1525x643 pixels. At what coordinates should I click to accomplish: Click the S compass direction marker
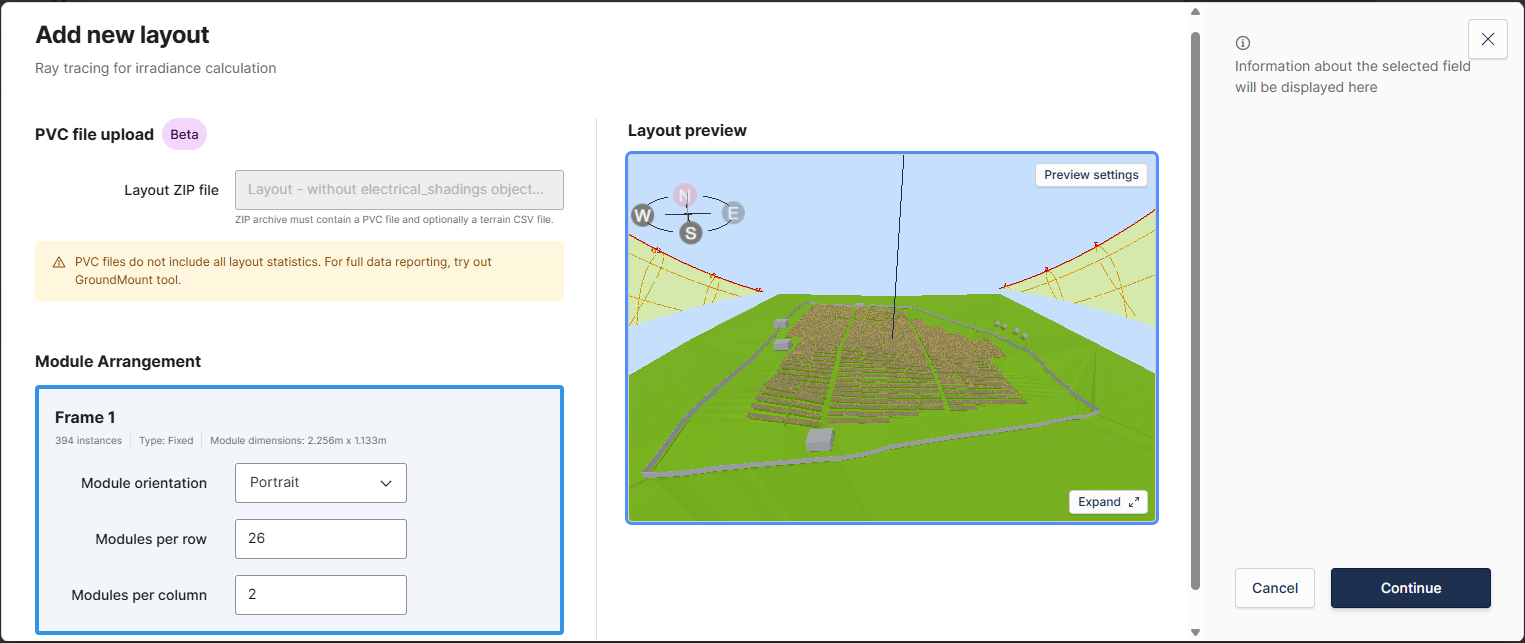coord(690,233)
